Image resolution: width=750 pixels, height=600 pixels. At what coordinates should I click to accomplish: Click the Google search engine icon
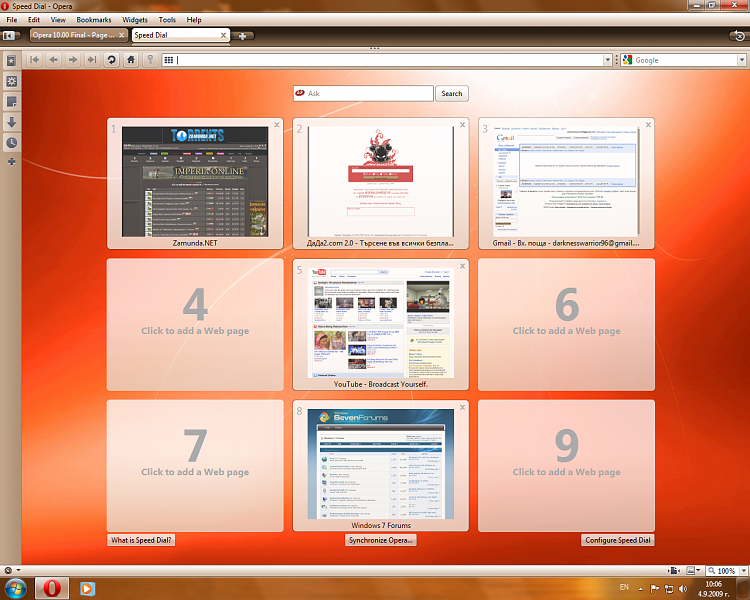point(628,60)
